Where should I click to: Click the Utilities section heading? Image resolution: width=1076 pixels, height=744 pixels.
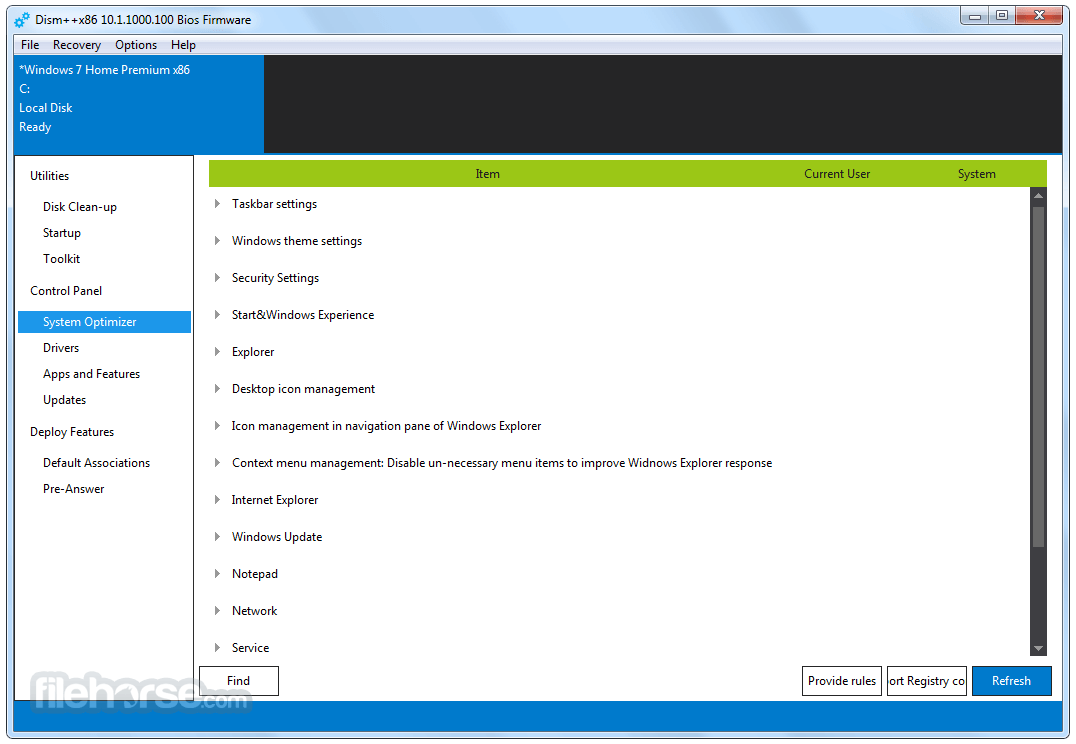click(x=49, y=176)
